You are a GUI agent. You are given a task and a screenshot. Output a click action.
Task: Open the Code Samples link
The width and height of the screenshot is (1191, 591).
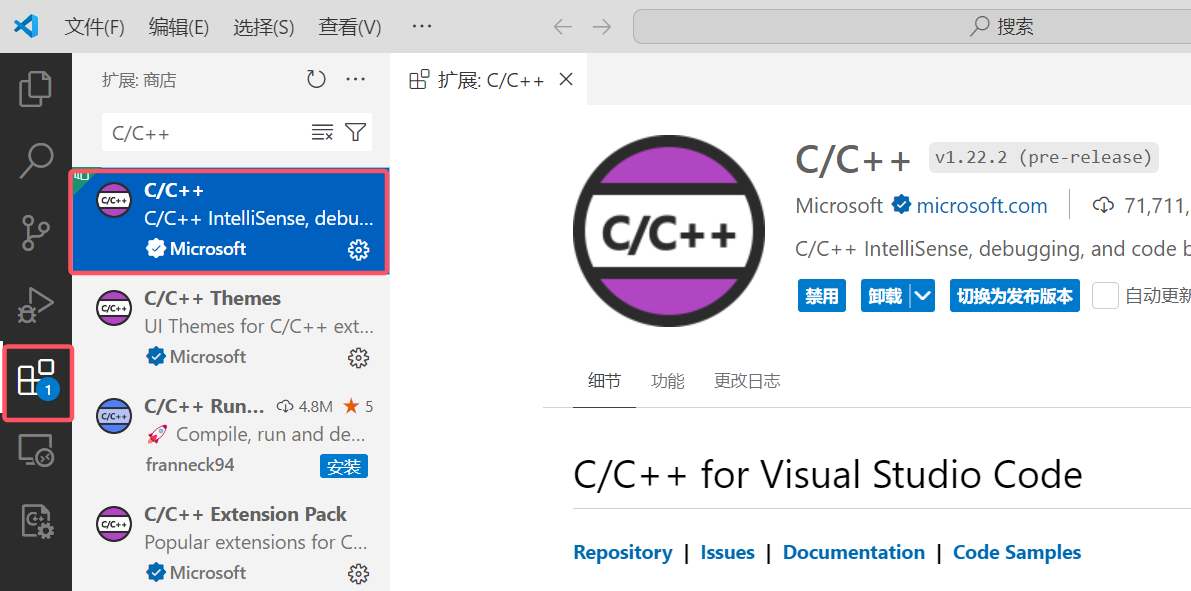pos(1017,552)
